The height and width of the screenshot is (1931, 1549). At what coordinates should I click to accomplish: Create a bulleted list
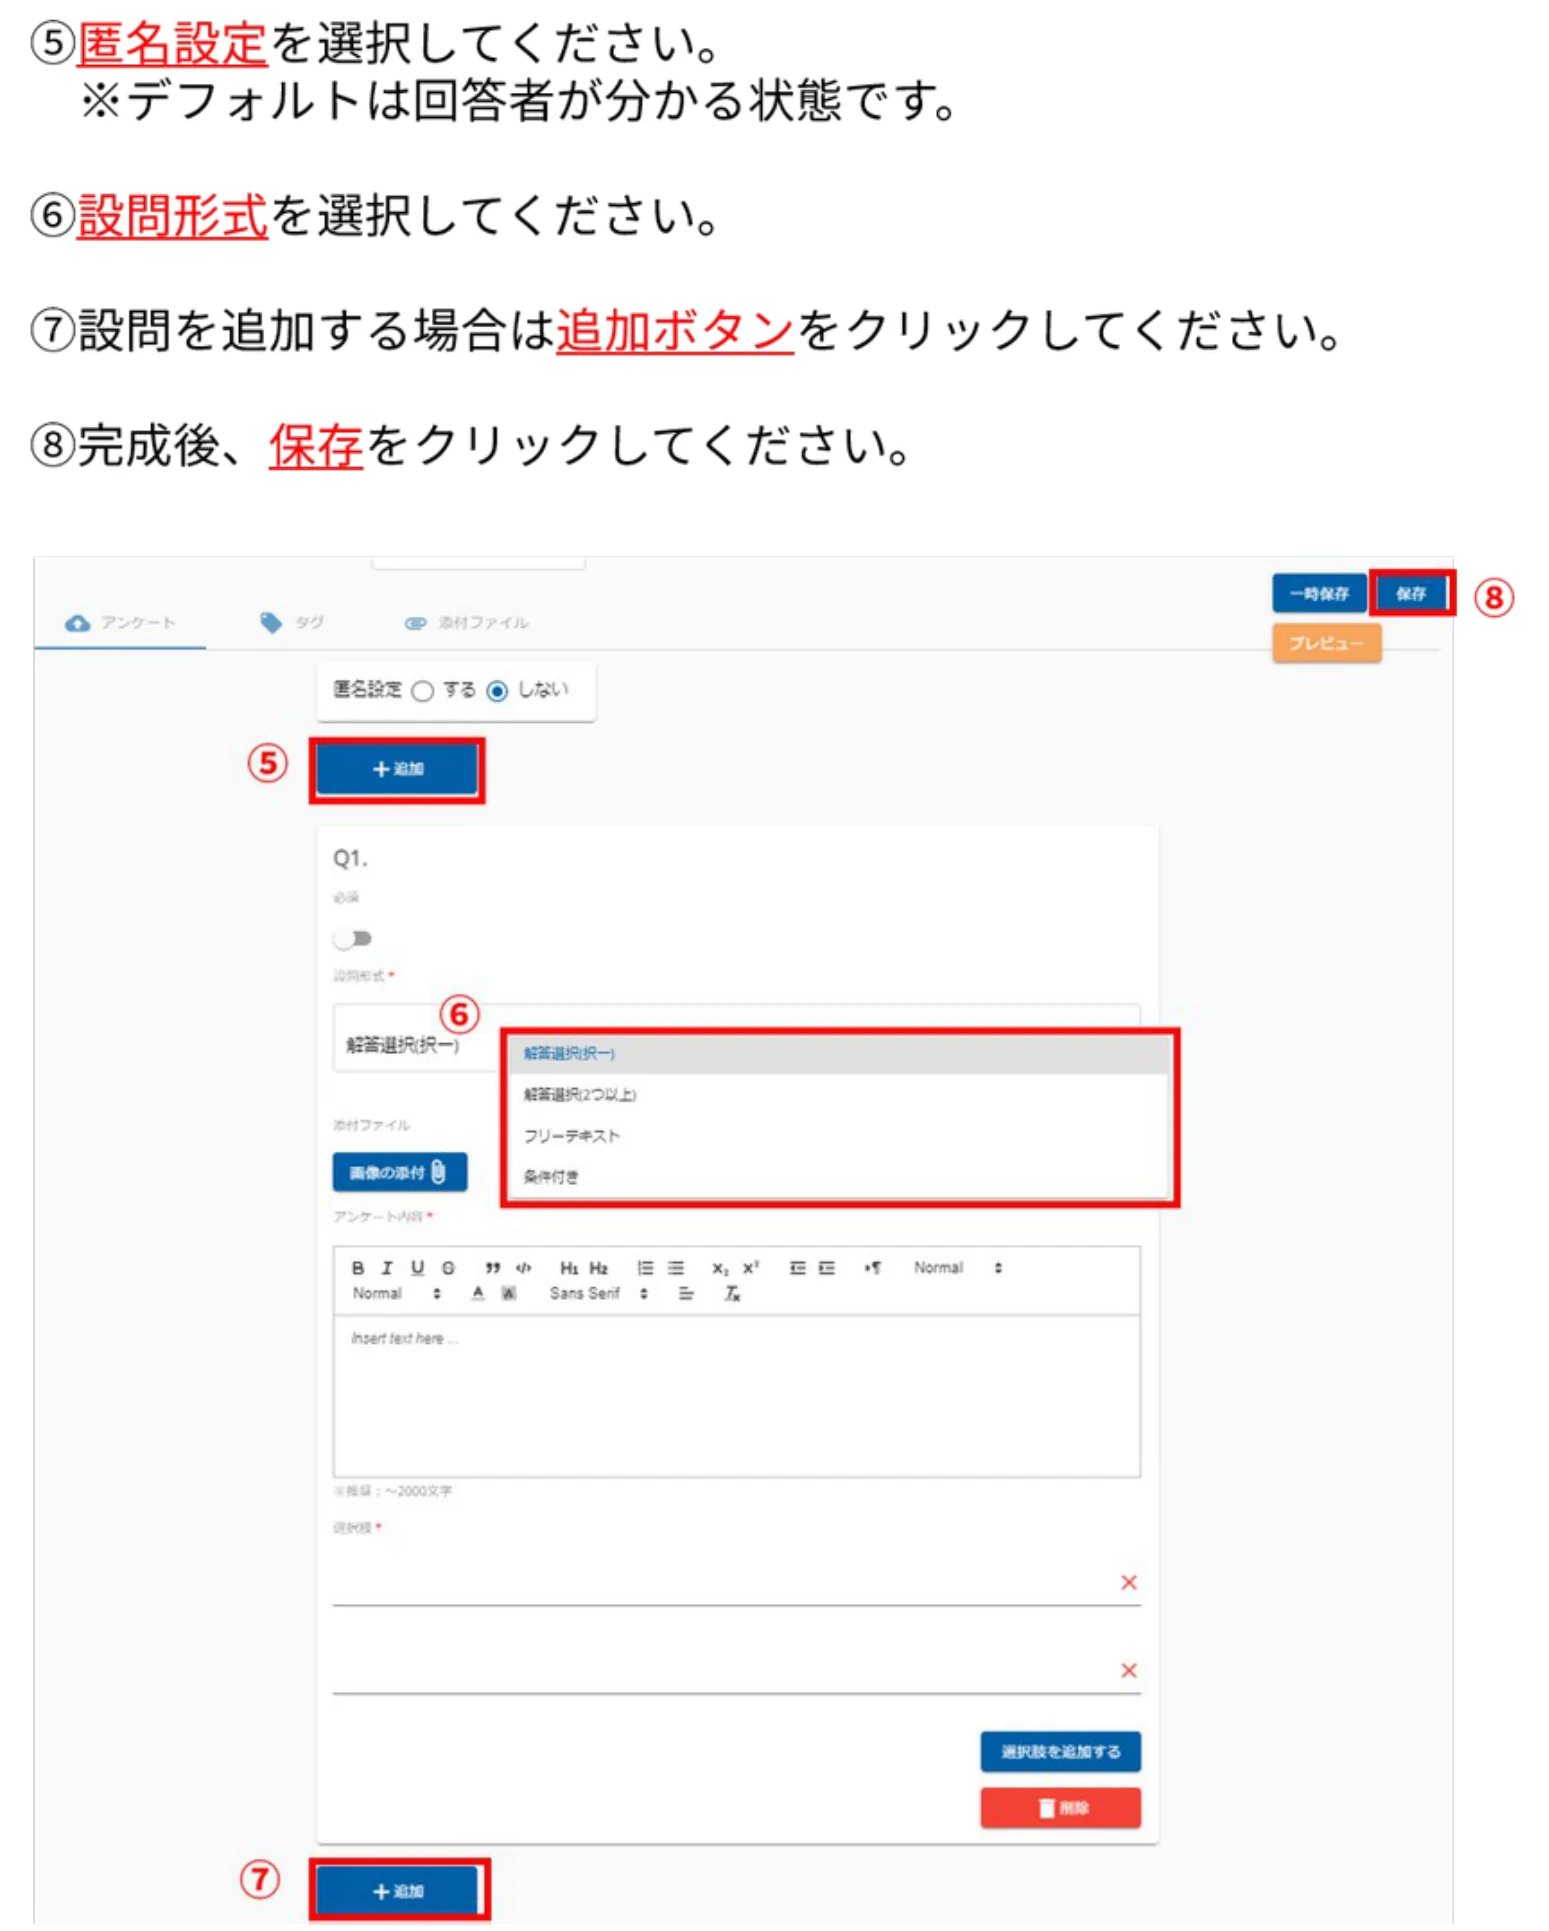676,1267
